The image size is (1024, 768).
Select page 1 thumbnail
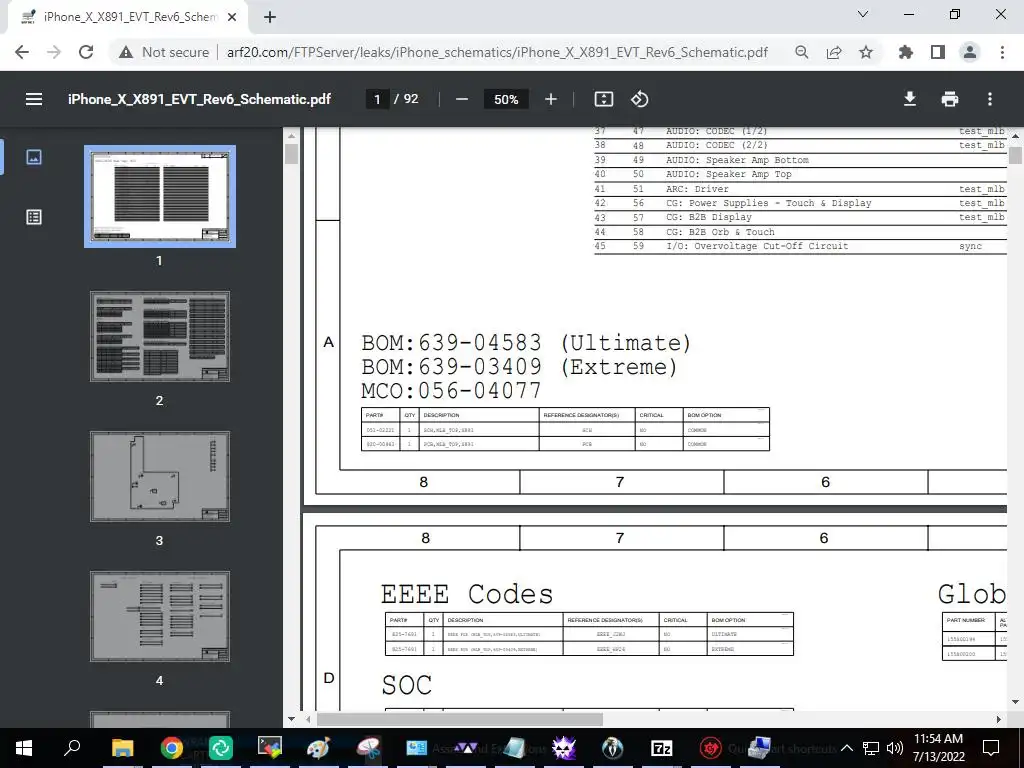(x=160, y=196)
